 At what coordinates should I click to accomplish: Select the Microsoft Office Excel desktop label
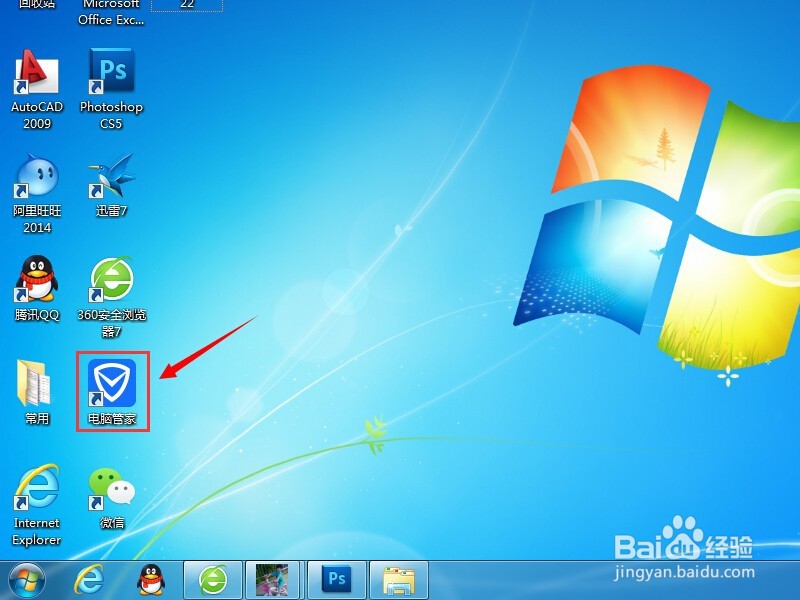coord(111,12)
